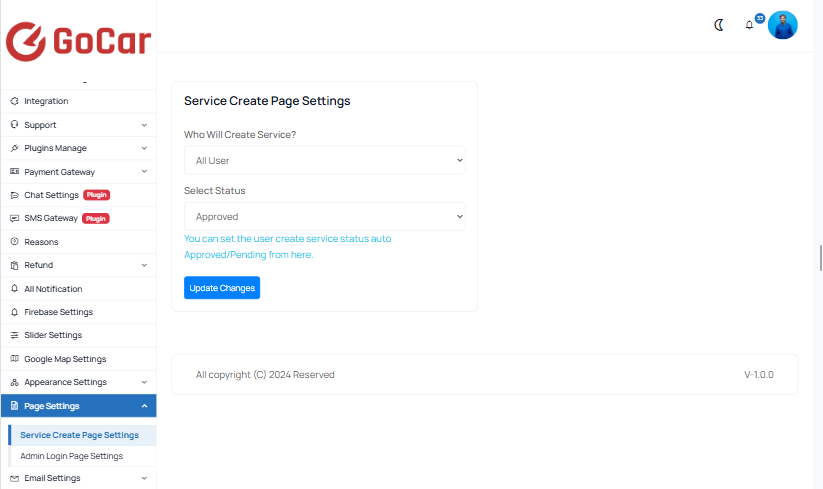Open the user profile avatar menu
This screenshot has height=489, width=823.
pyautogui.click(x=782, y=25)
